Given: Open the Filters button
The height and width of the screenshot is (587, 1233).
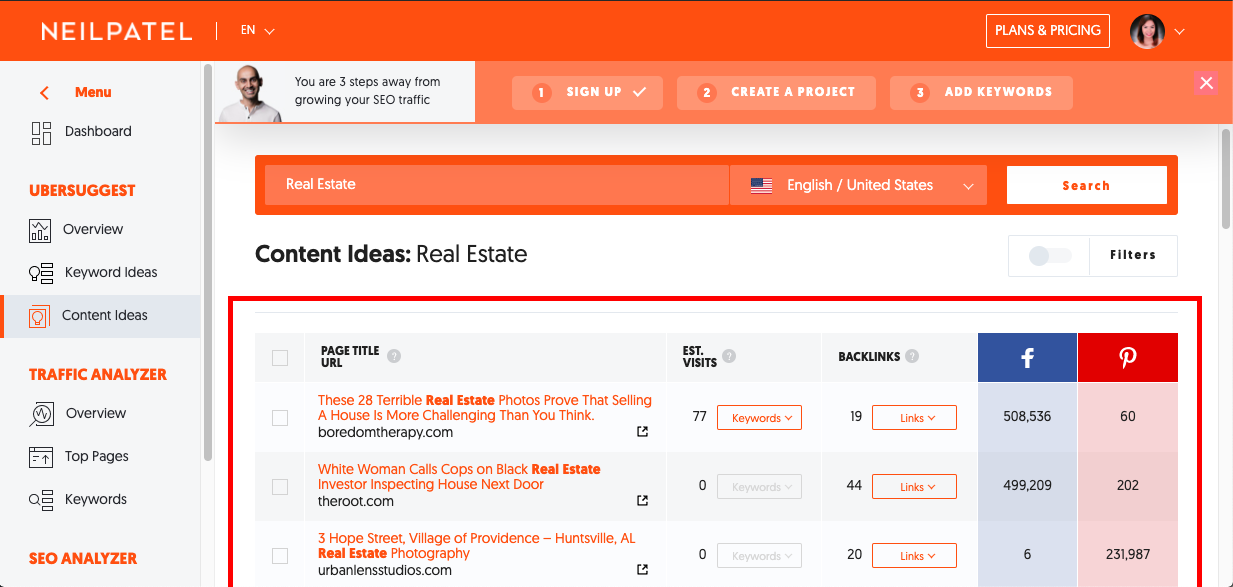Looking at the screenshot, I should point(1132,256).
